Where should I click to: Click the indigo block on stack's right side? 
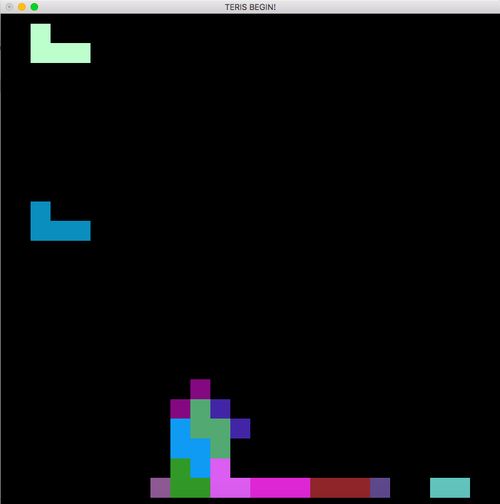pyautogui.click(x=220, y=409)
